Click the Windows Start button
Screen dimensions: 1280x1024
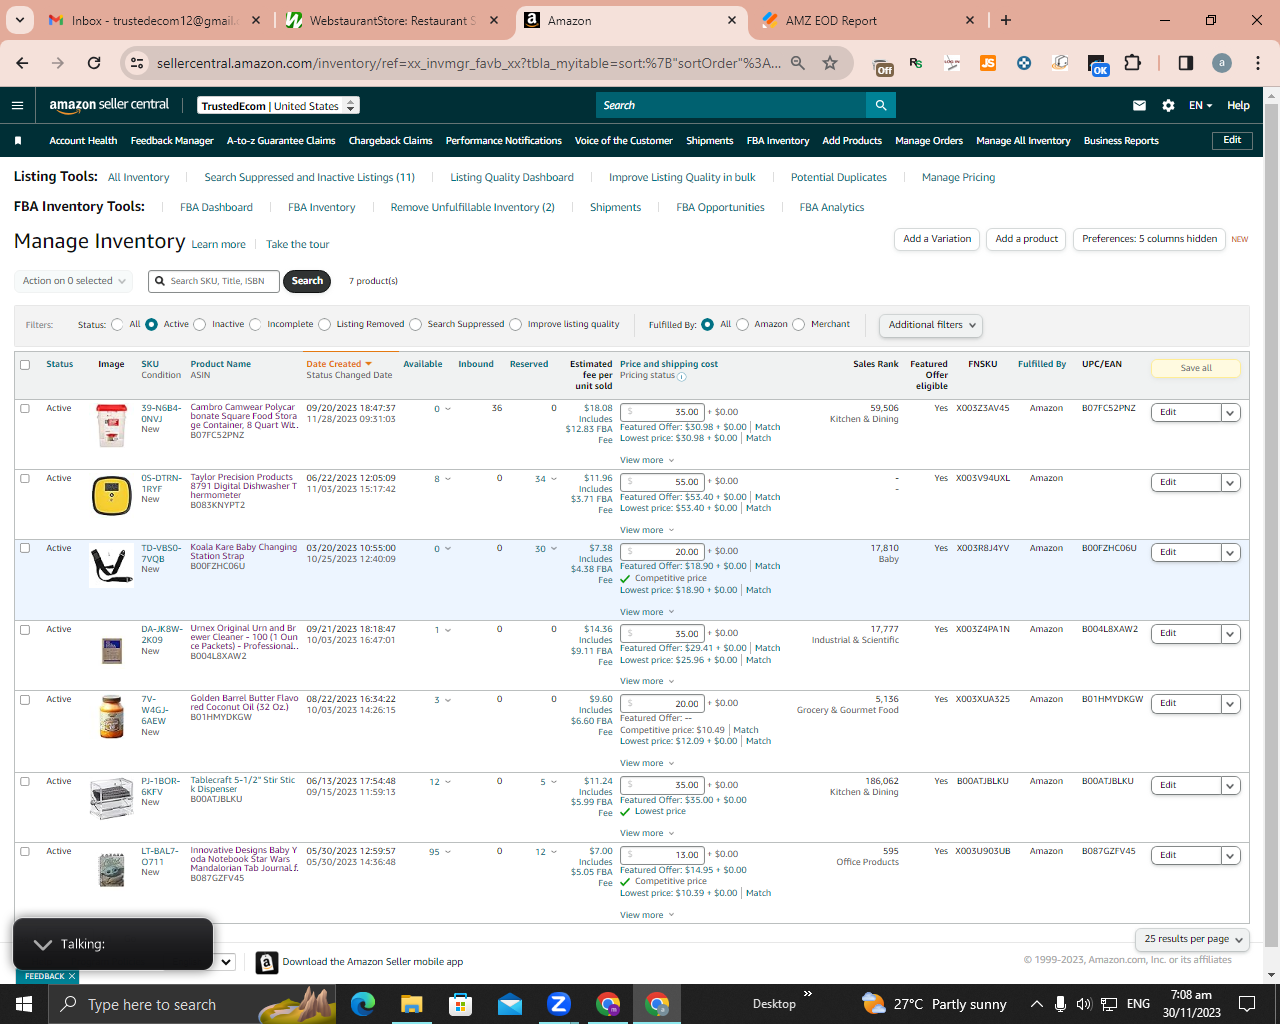[x=24, y=1004]
